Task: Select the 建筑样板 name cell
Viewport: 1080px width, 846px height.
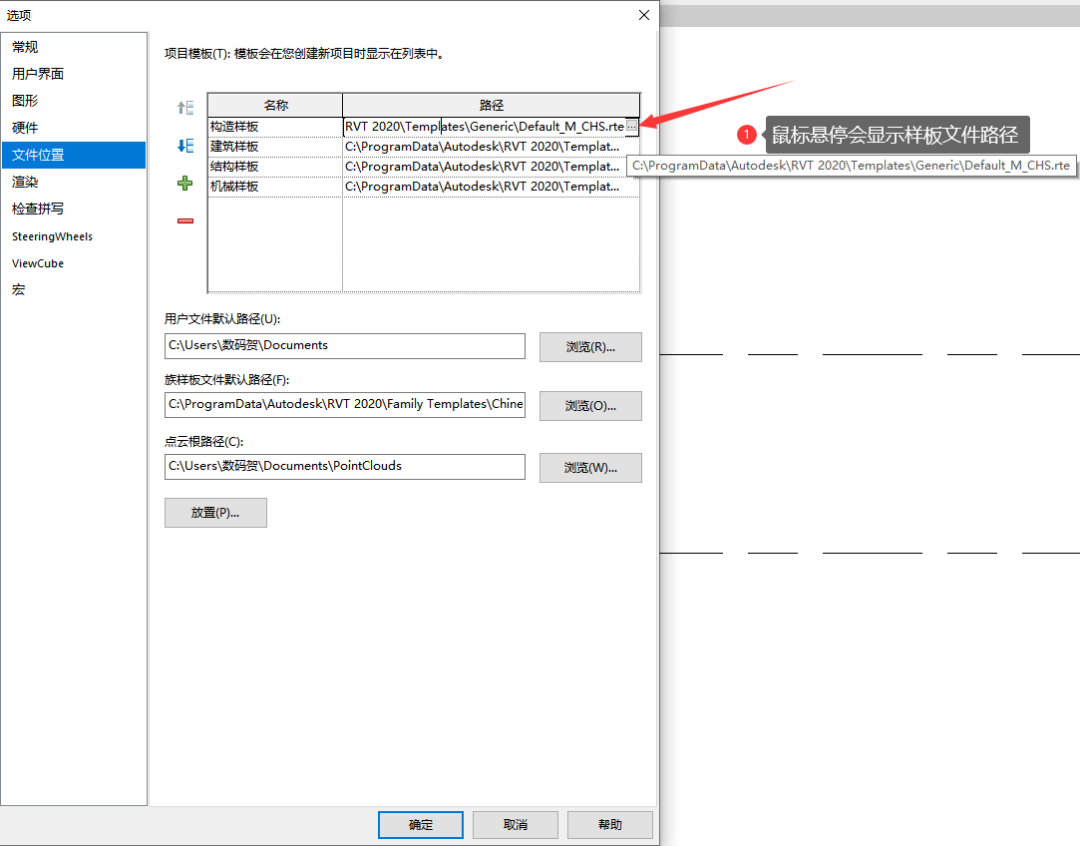Action: (x=275, y=147)
